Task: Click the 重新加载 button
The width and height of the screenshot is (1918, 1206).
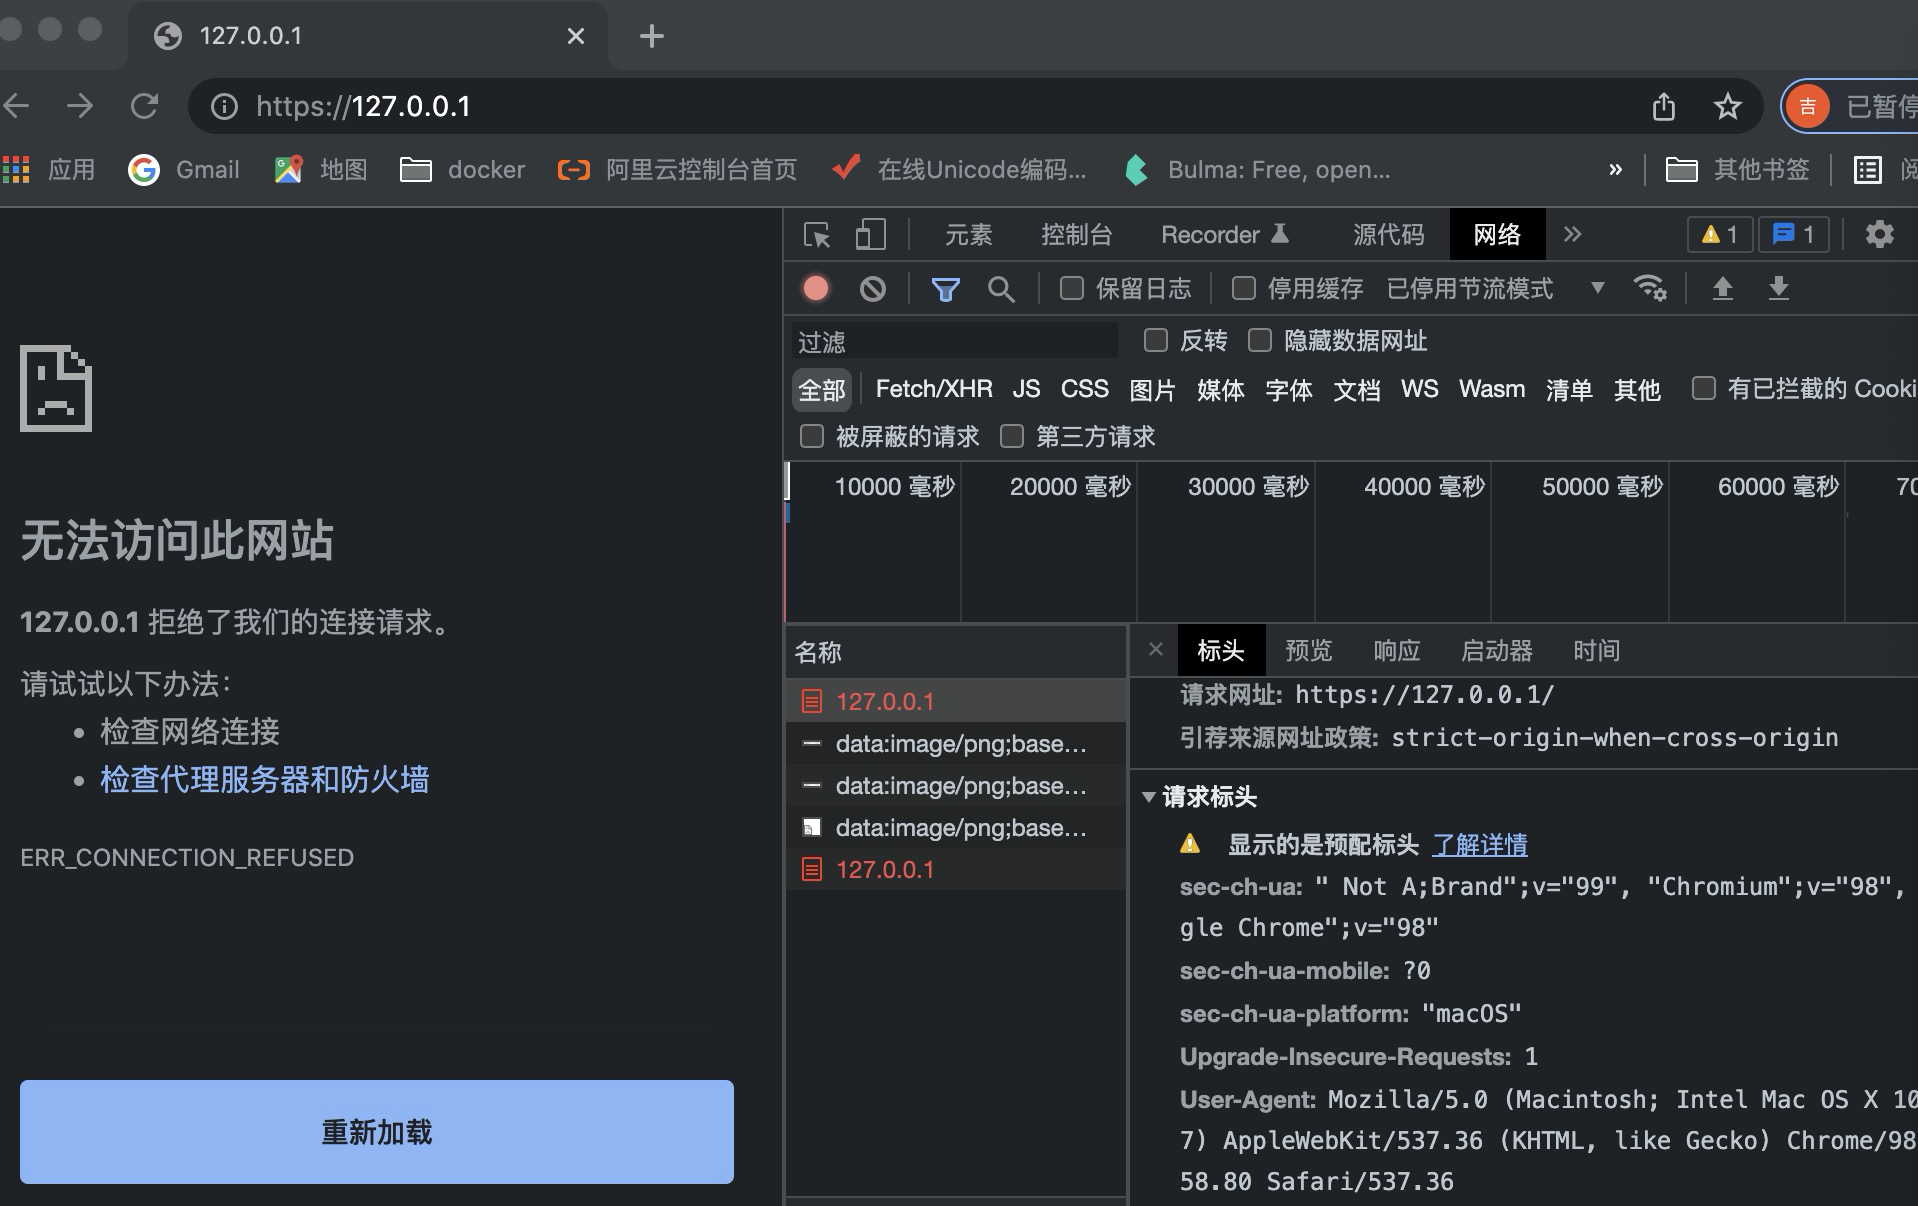Action: (376, 1132)
